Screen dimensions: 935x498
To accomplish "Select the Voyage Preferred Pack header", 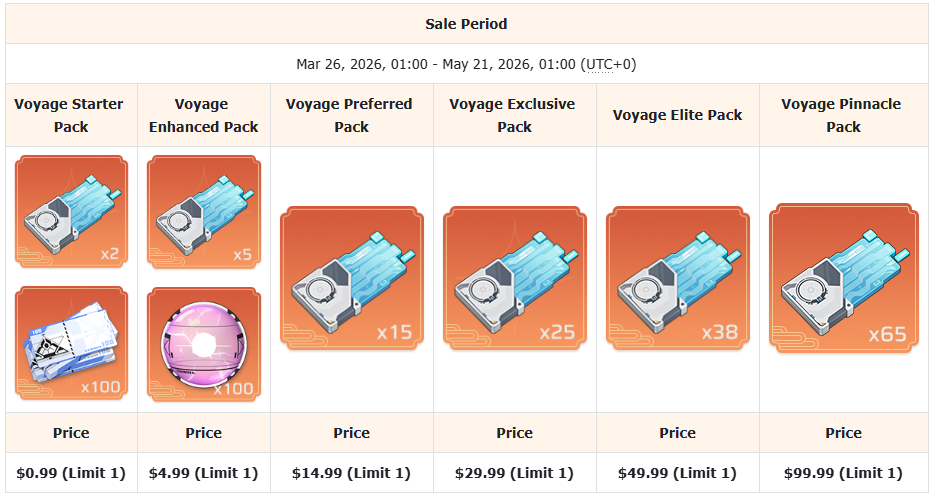I will [x=352, y=115].
